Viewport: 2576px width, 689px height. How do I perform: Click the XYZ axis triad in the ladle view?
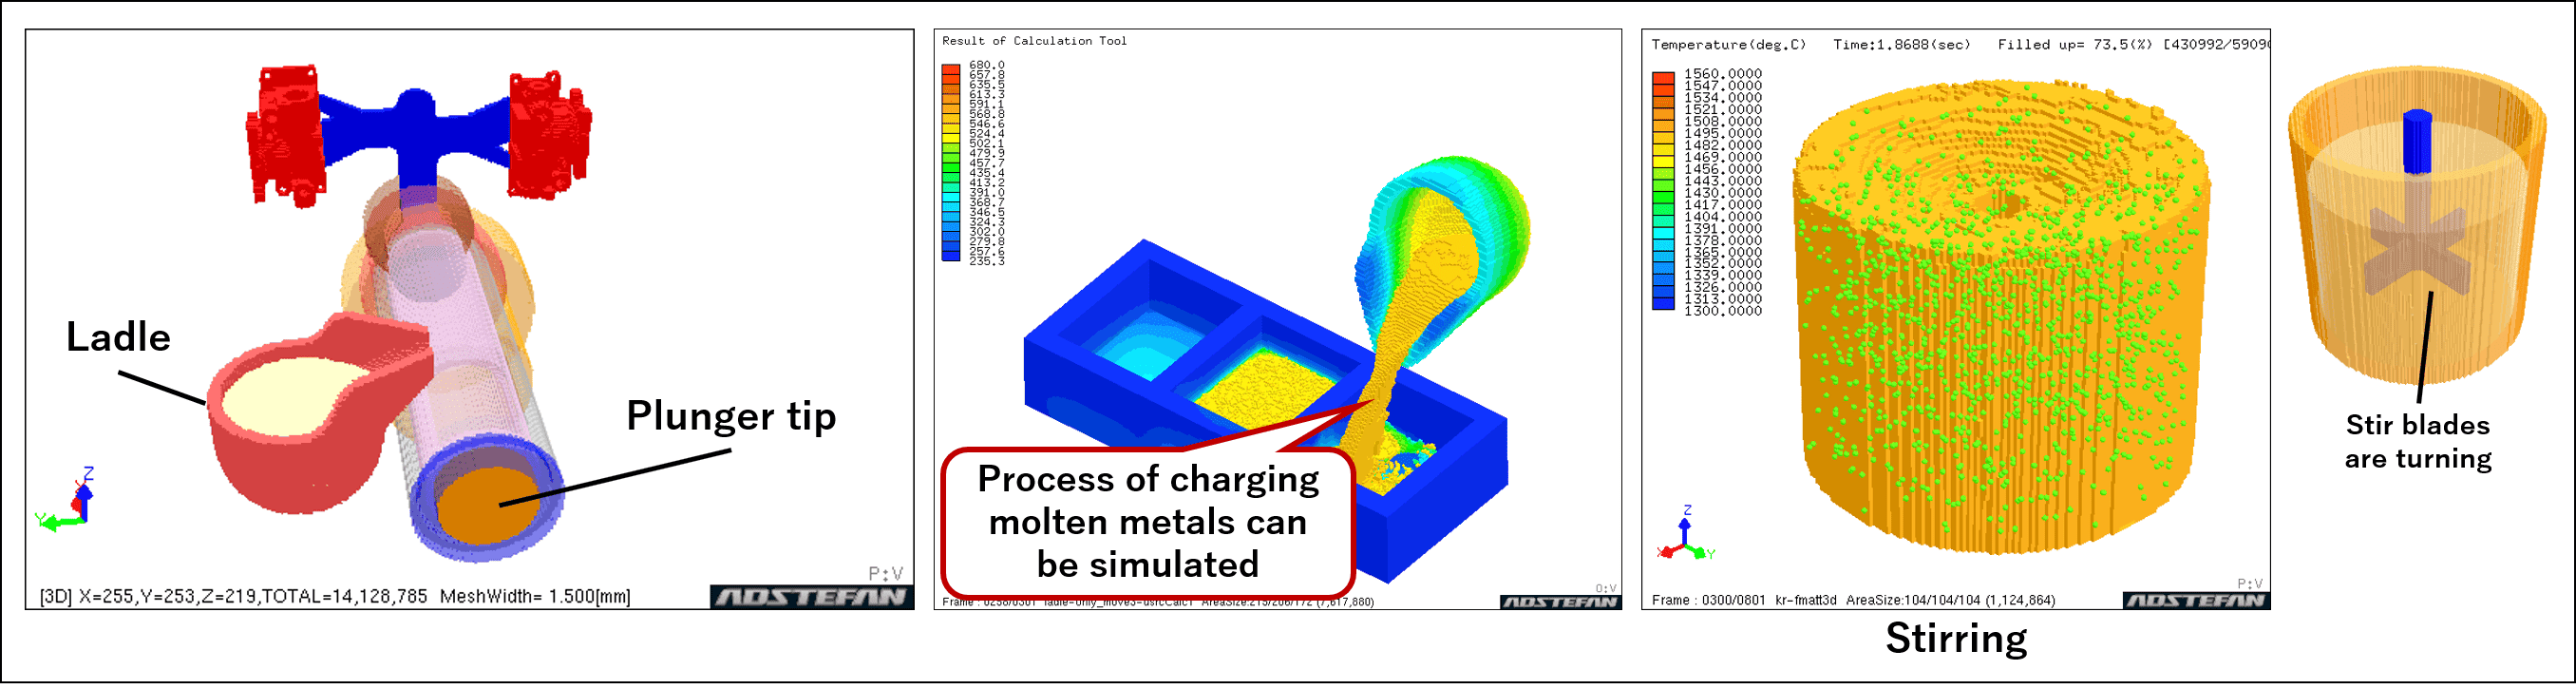click(65, 500)
